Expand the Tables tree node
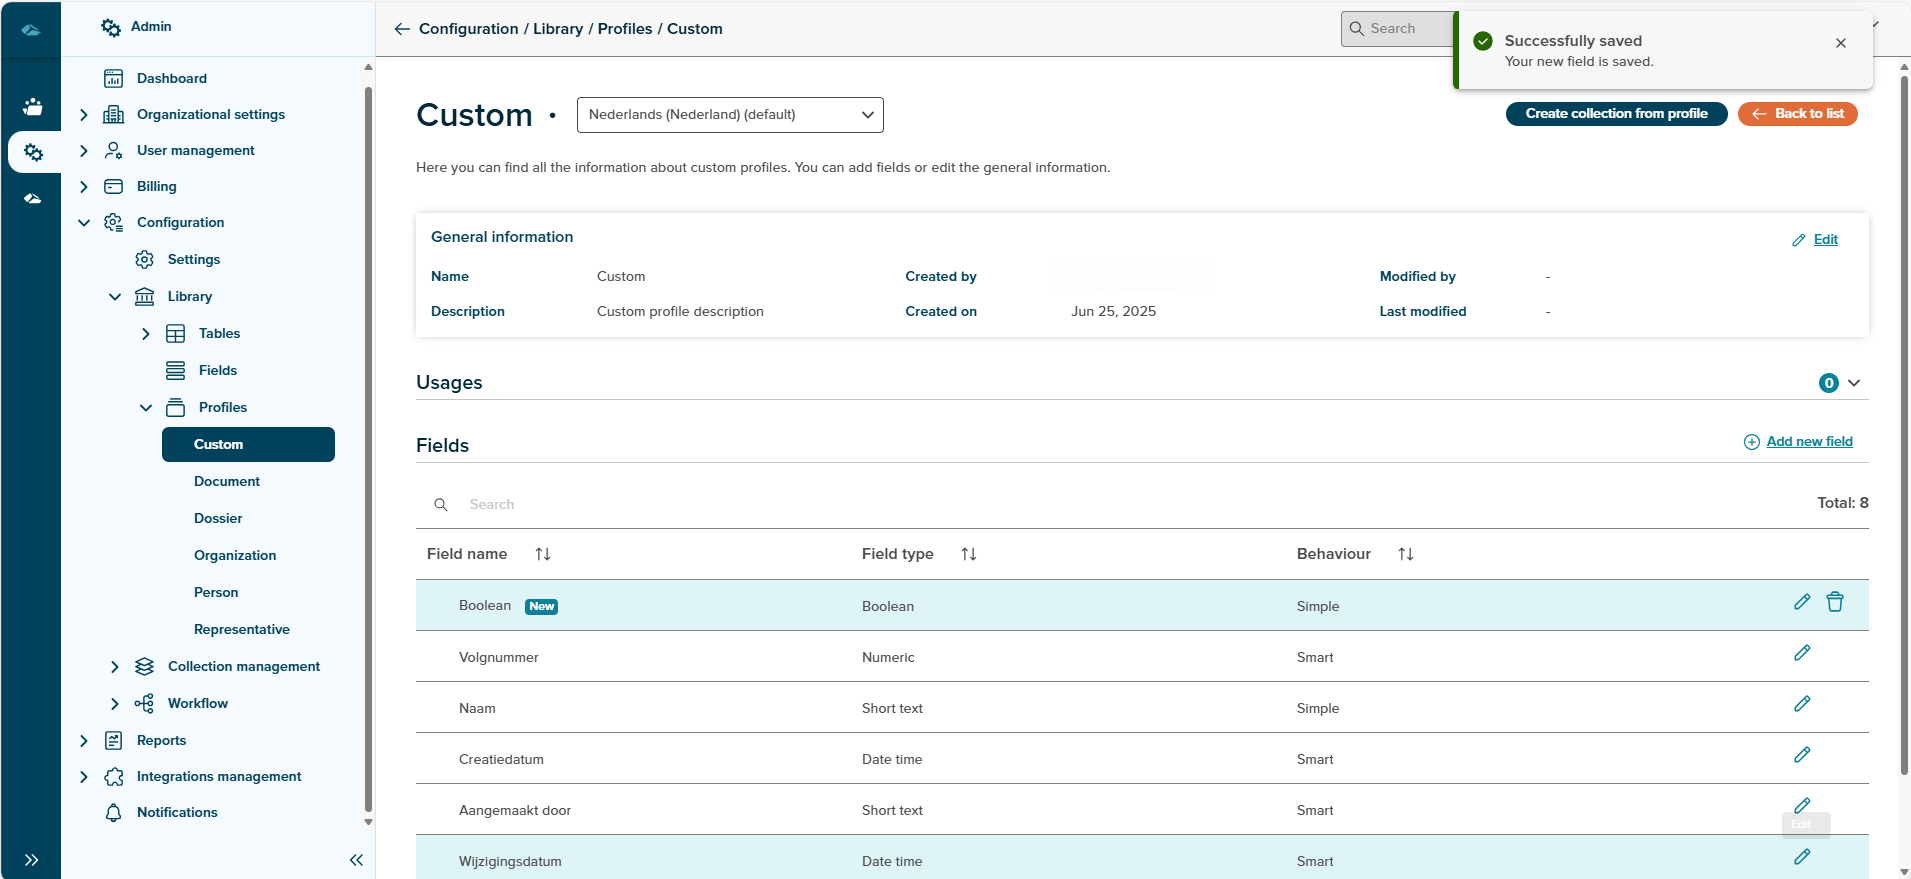Viewport: 1911px width, 879px height. pos(146,334)
